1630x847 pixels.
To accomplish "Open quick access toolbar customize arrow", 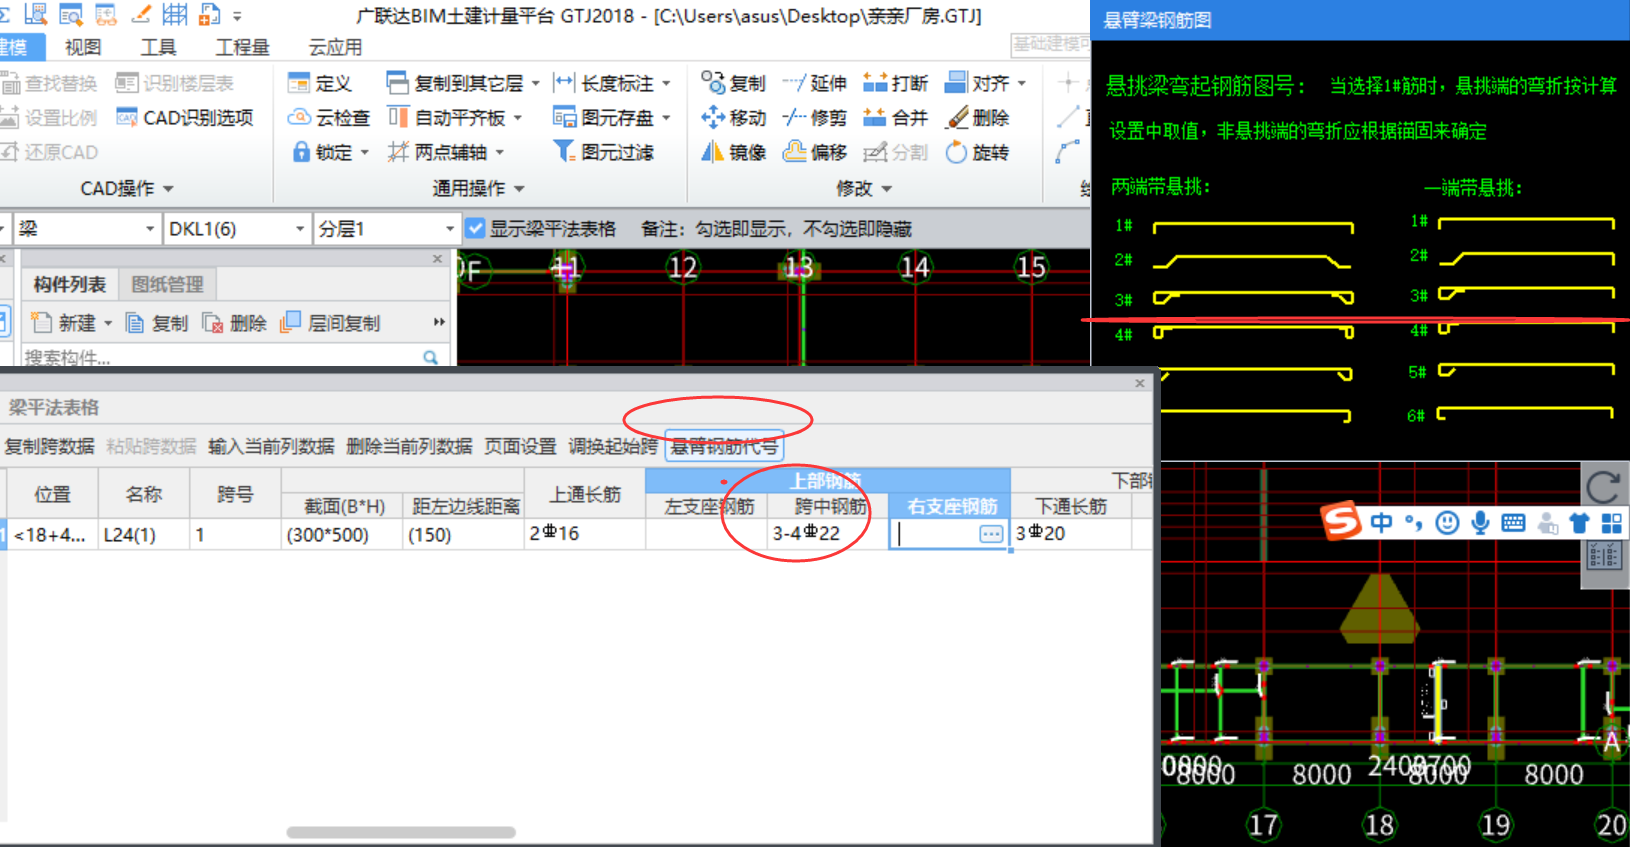I will pos(237,16).
